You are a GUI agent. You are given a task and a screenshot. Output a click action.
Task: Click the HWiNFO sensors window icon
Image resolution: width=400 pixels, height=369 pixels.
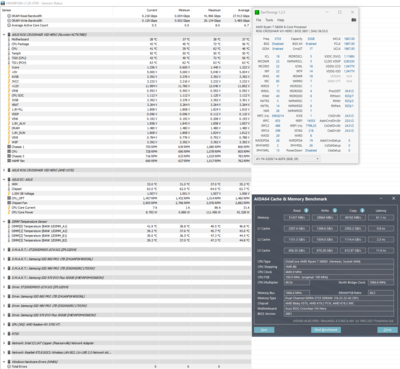pyautogui.click(x=3, y=3)
